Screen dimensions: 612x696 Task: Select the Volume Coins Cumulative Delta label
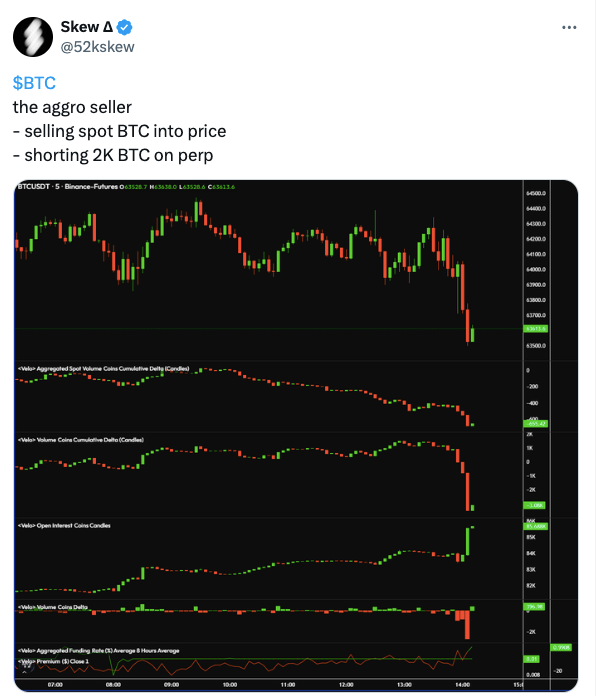tap(81, 440)
